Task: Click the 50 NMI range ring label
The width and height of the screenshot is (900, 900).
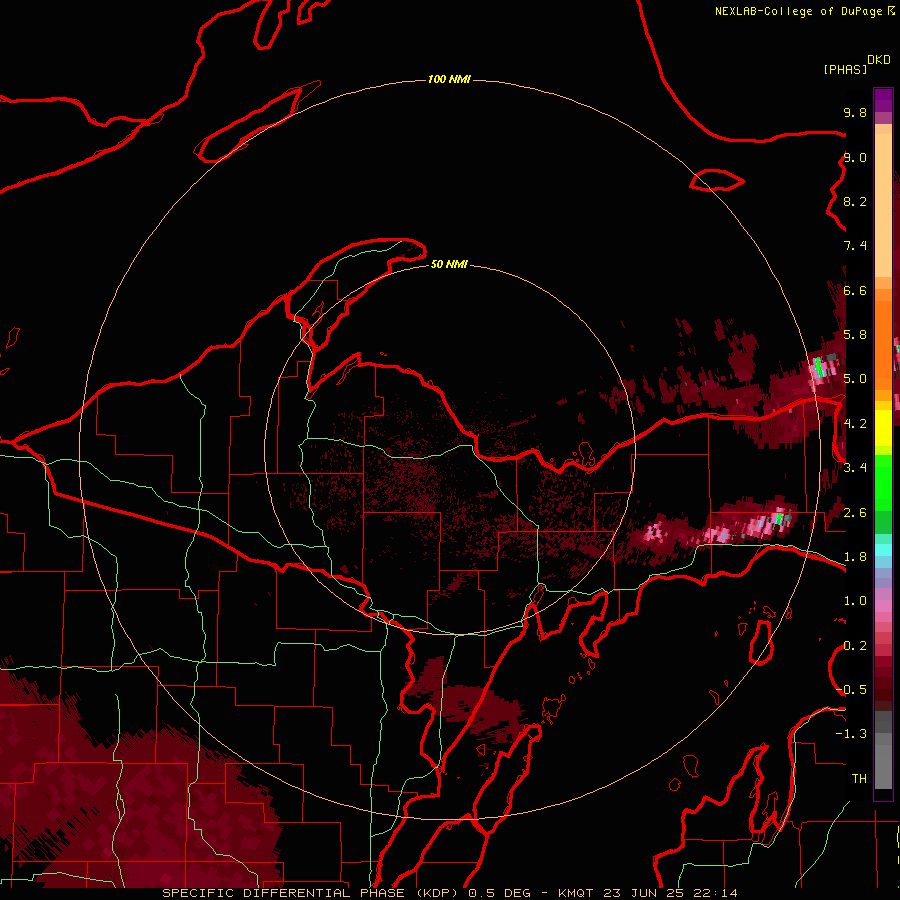Action: (449, 264)
